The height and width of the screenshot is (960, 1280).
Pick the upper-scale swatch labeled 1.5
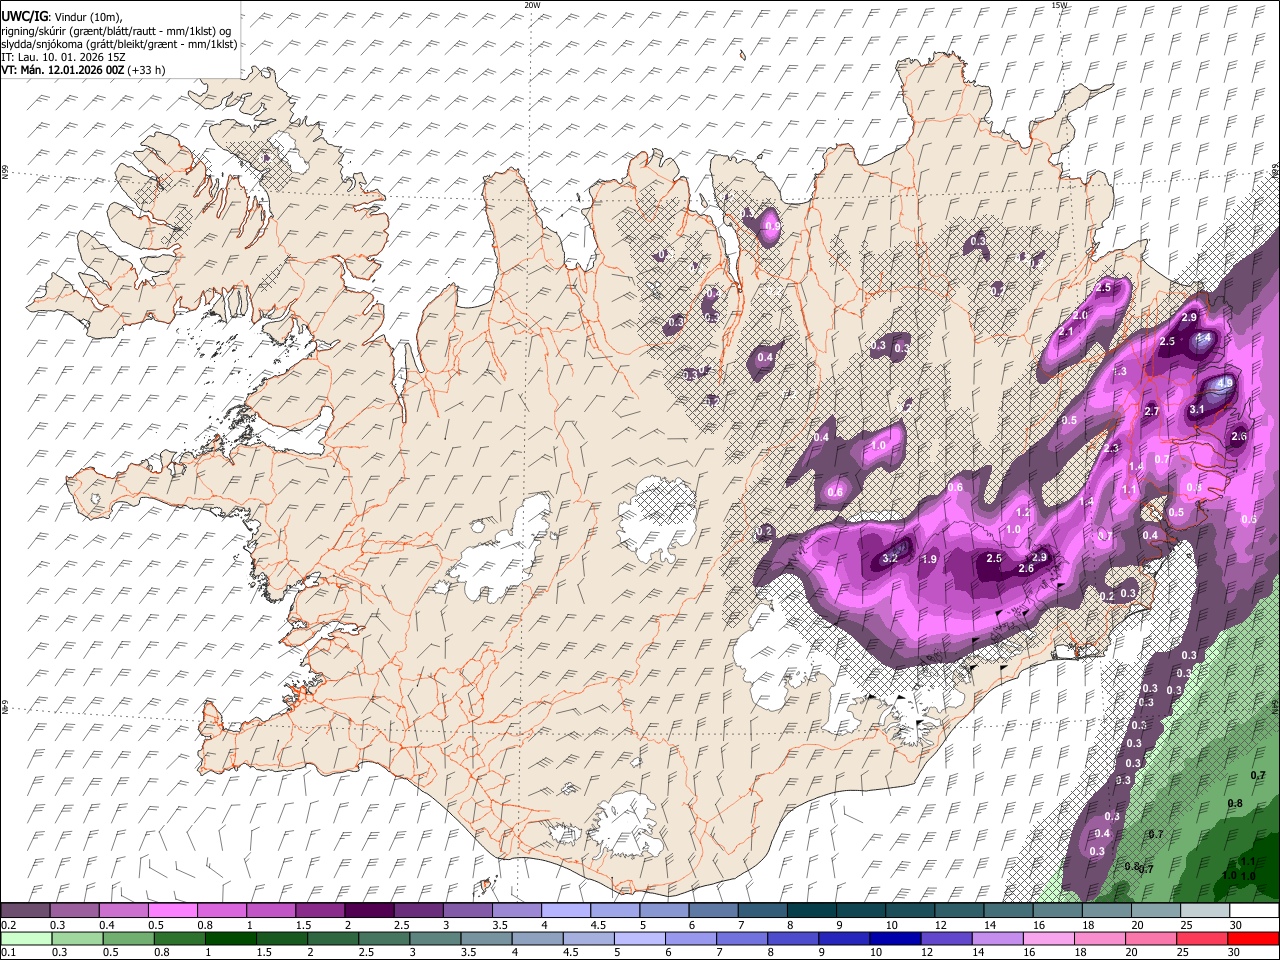pyautogui.click(x=320, y=910)
